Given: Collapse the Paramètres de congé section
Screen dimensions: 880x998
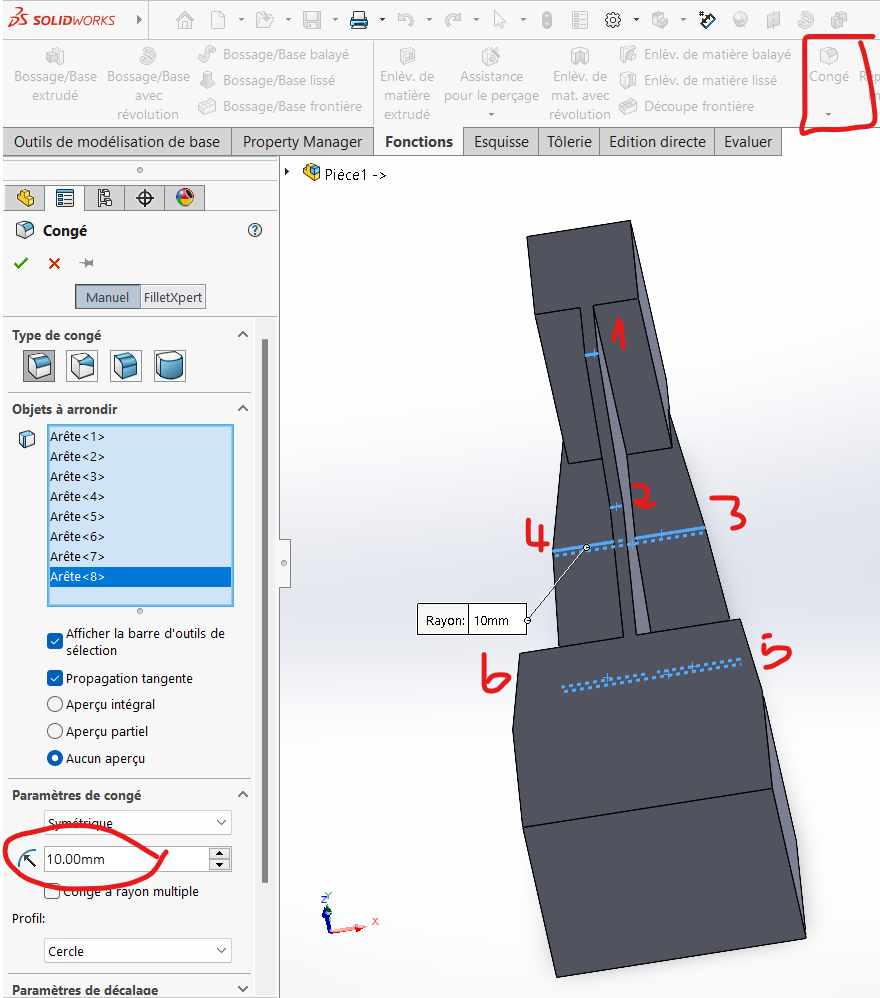Looking at the screenshot, I should pyautogui.click(x=242, y=795).
